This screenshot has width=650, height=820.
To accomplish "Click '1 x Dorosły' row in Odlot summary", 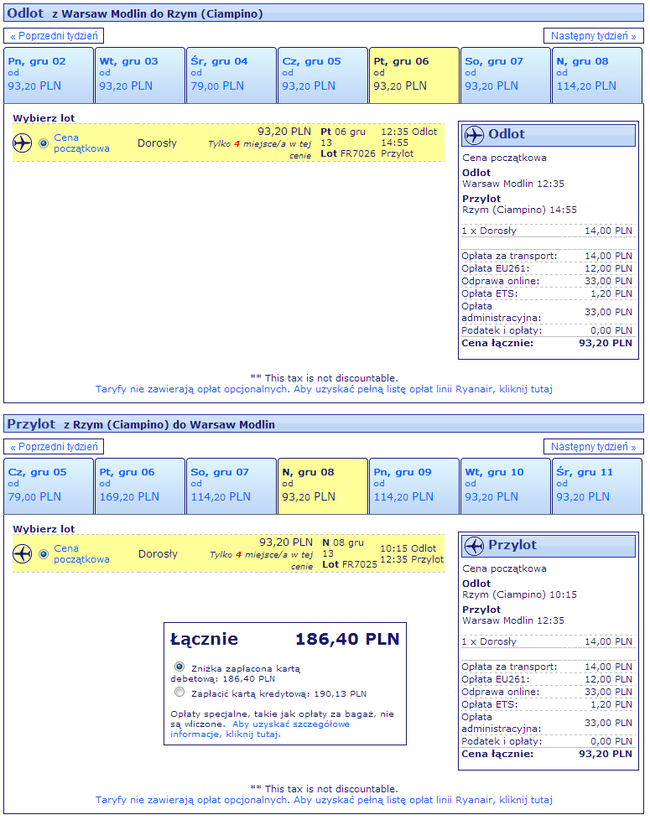I will (547, 231).
